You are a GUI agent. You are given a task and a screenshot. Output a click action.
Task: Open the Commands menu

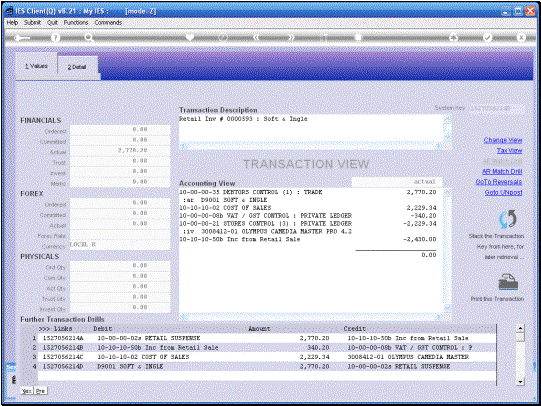click(108, 22)
